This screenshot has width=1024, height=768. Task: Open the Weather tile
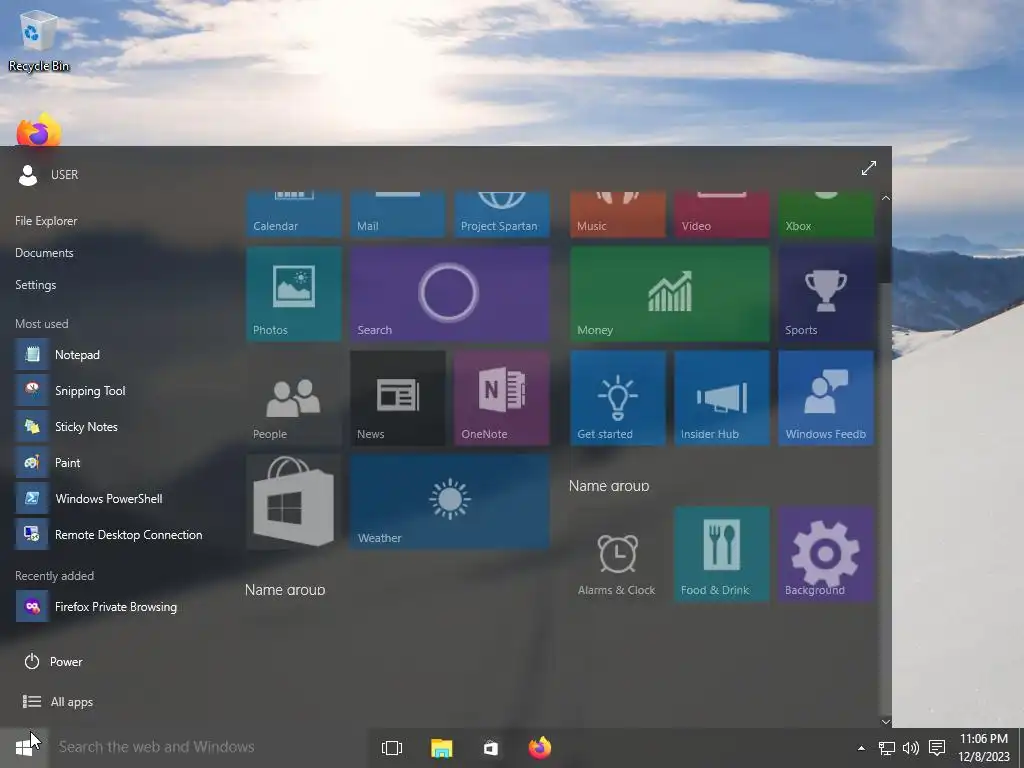click(449, 502)
